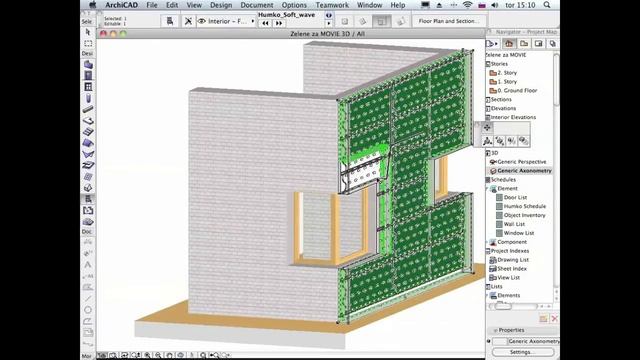Go to previous zoom at bottom bar

tap(214, 356)
